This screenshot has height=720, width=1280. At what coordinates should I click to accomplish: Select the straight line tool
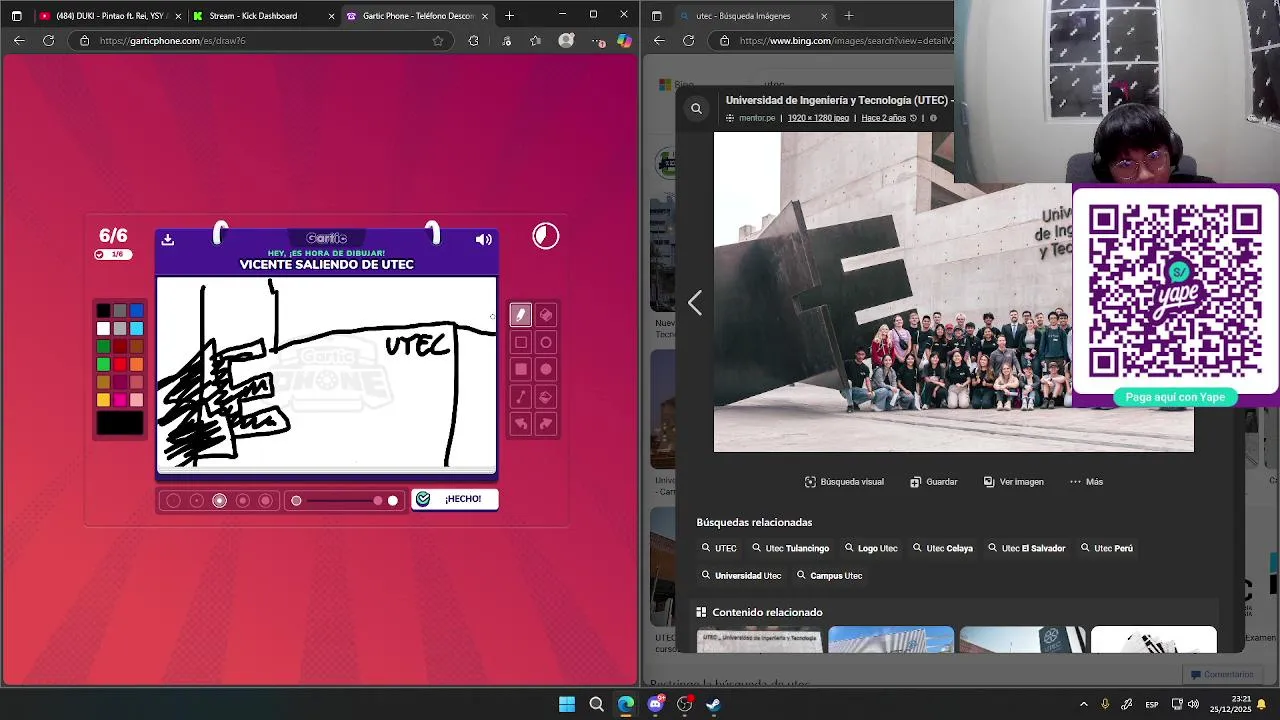[x=520, y=397]
